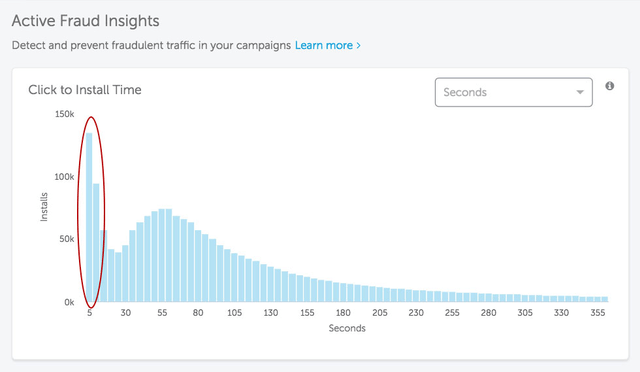Select the tallest bar at 5 seconds
640x372 pixels.
tap(89, 217)
